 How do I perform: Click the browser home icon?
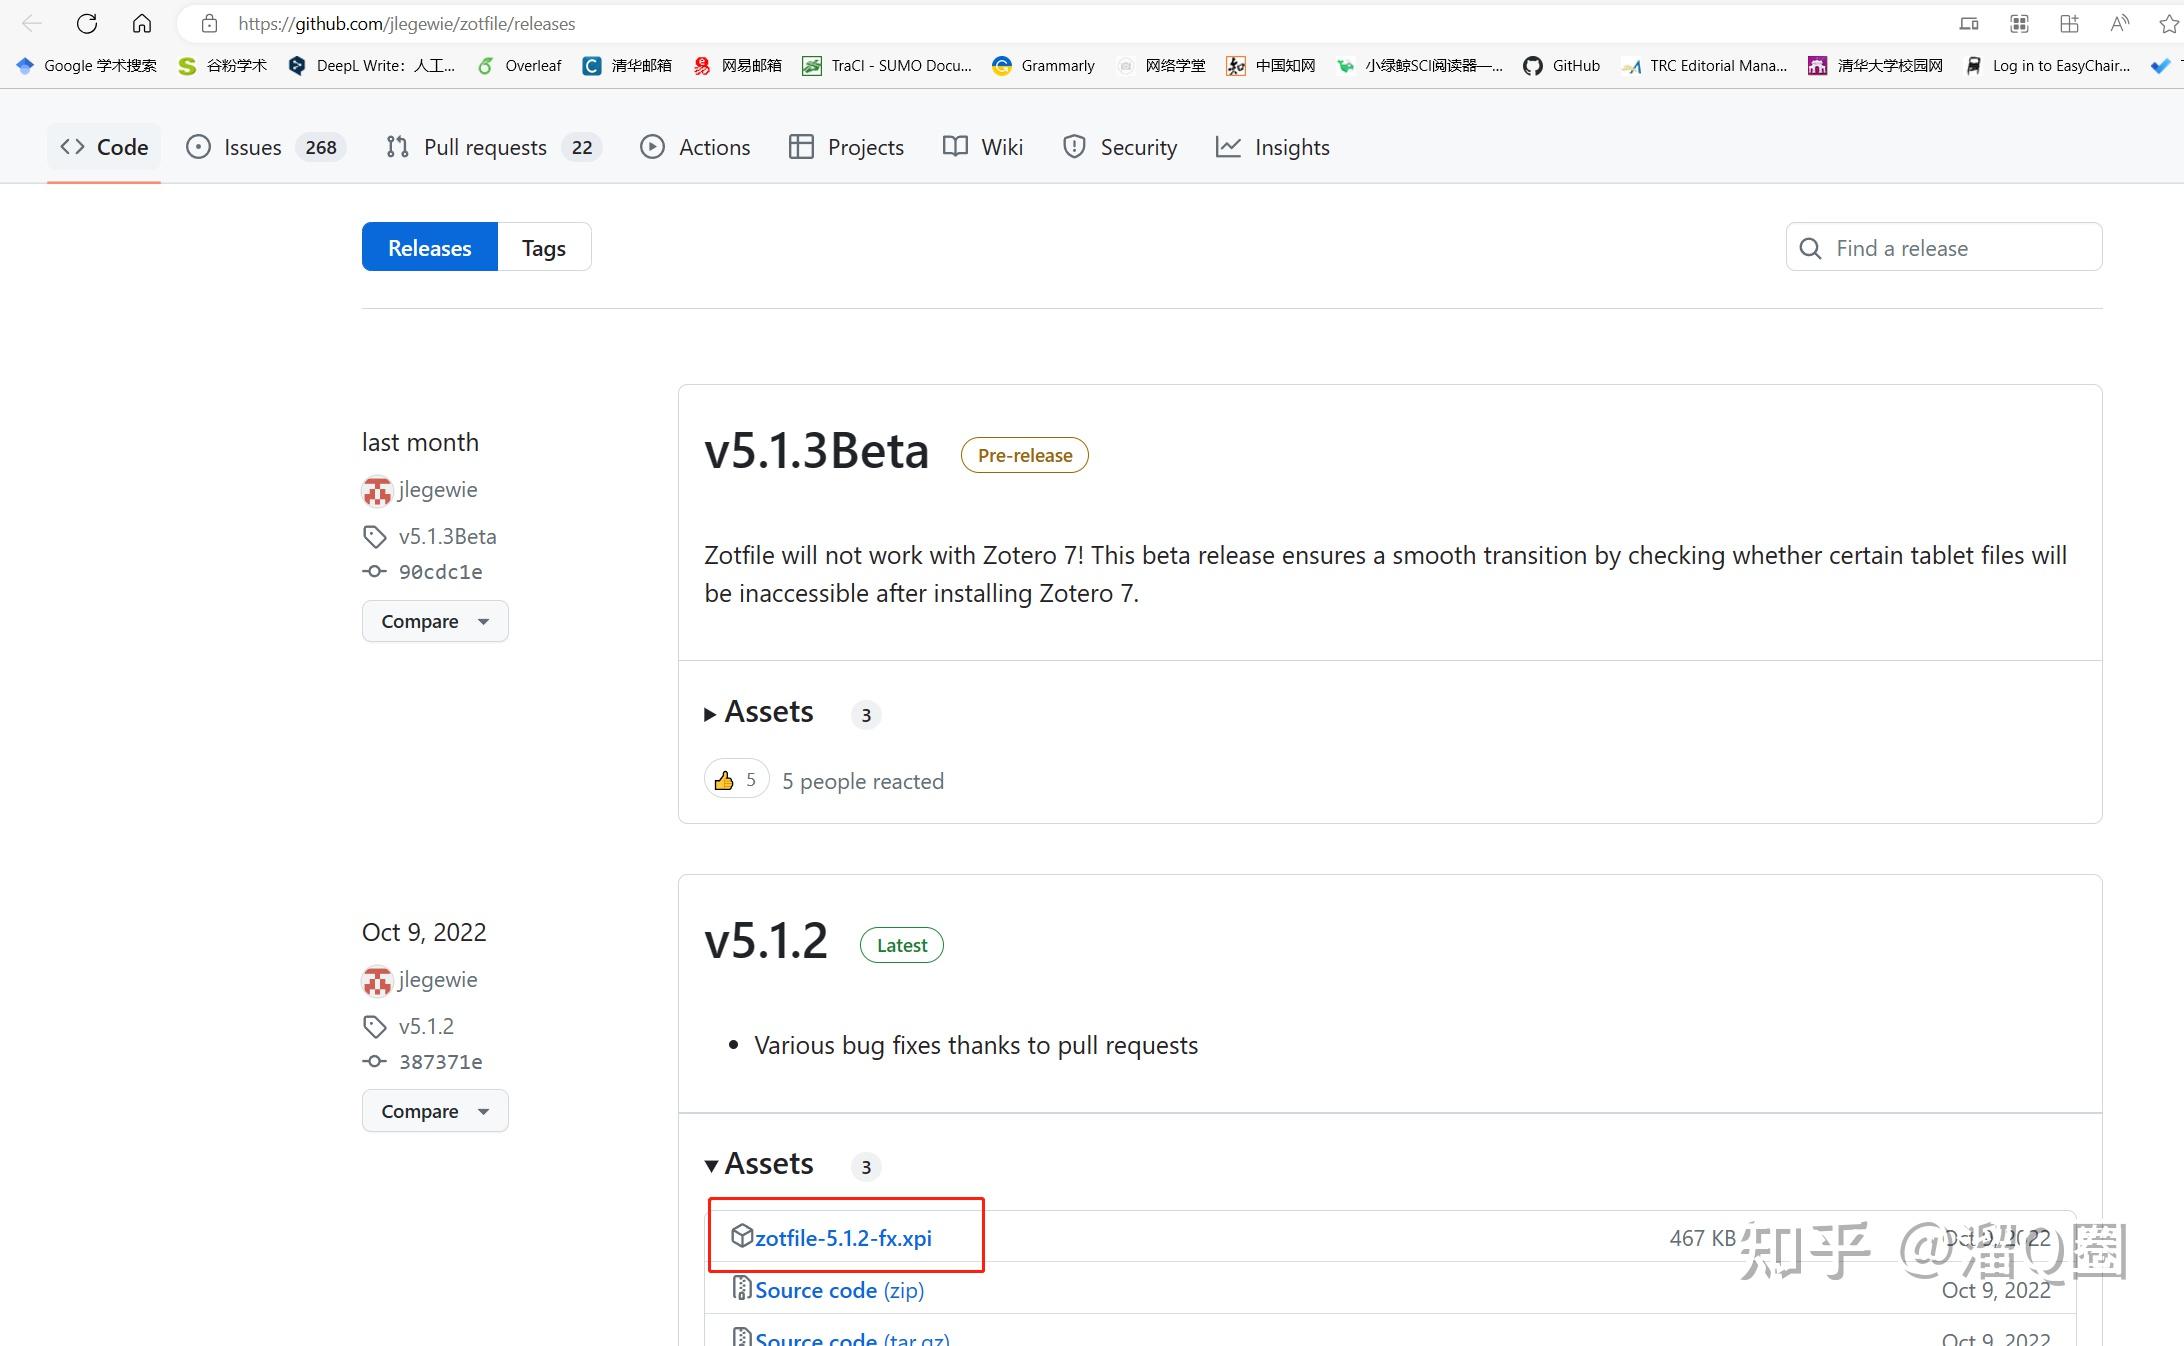pos(142,23)
